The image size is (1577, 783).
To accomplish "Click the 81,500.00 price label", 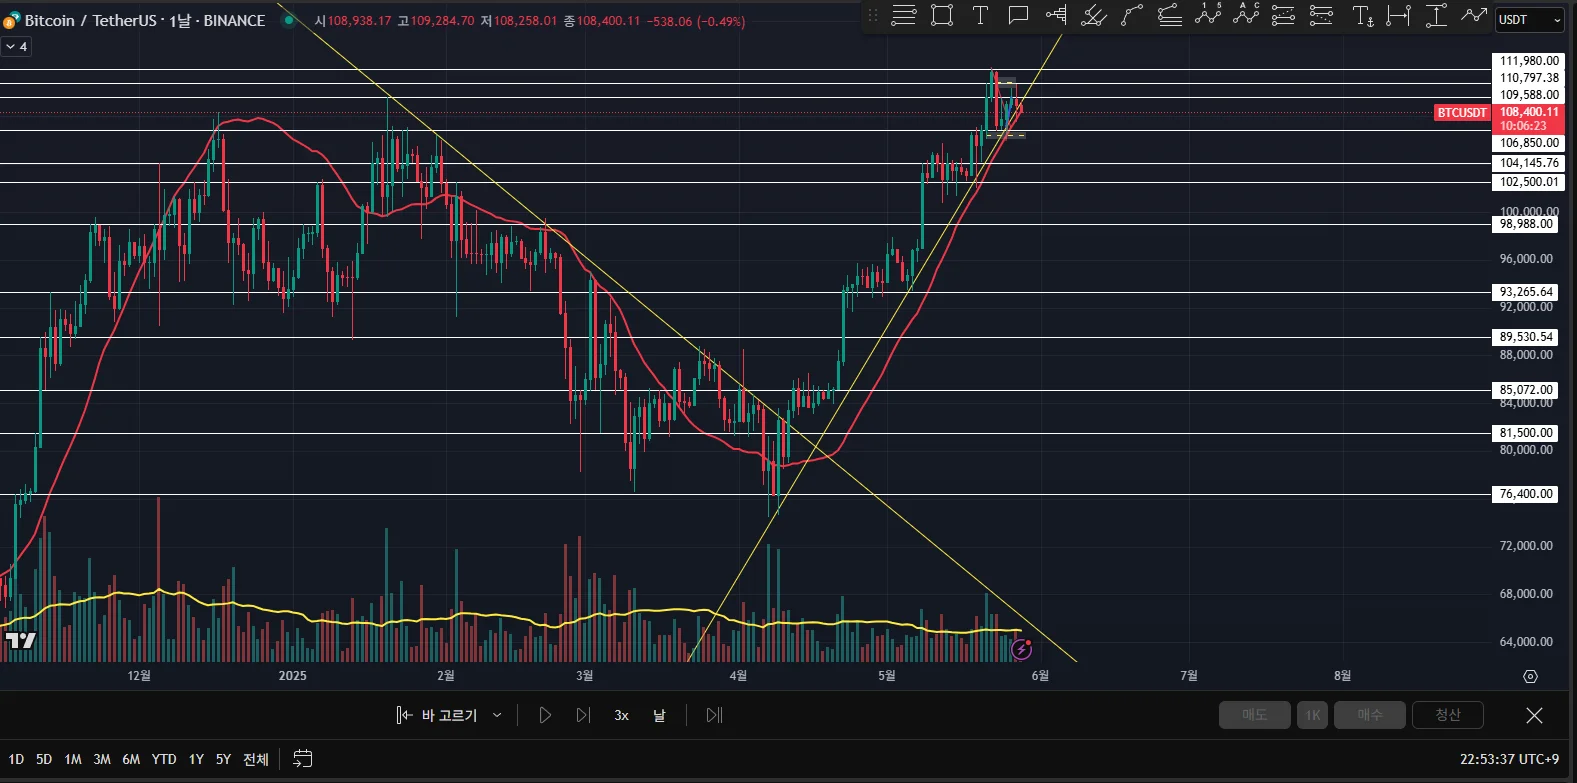I will pos(1526,433).
